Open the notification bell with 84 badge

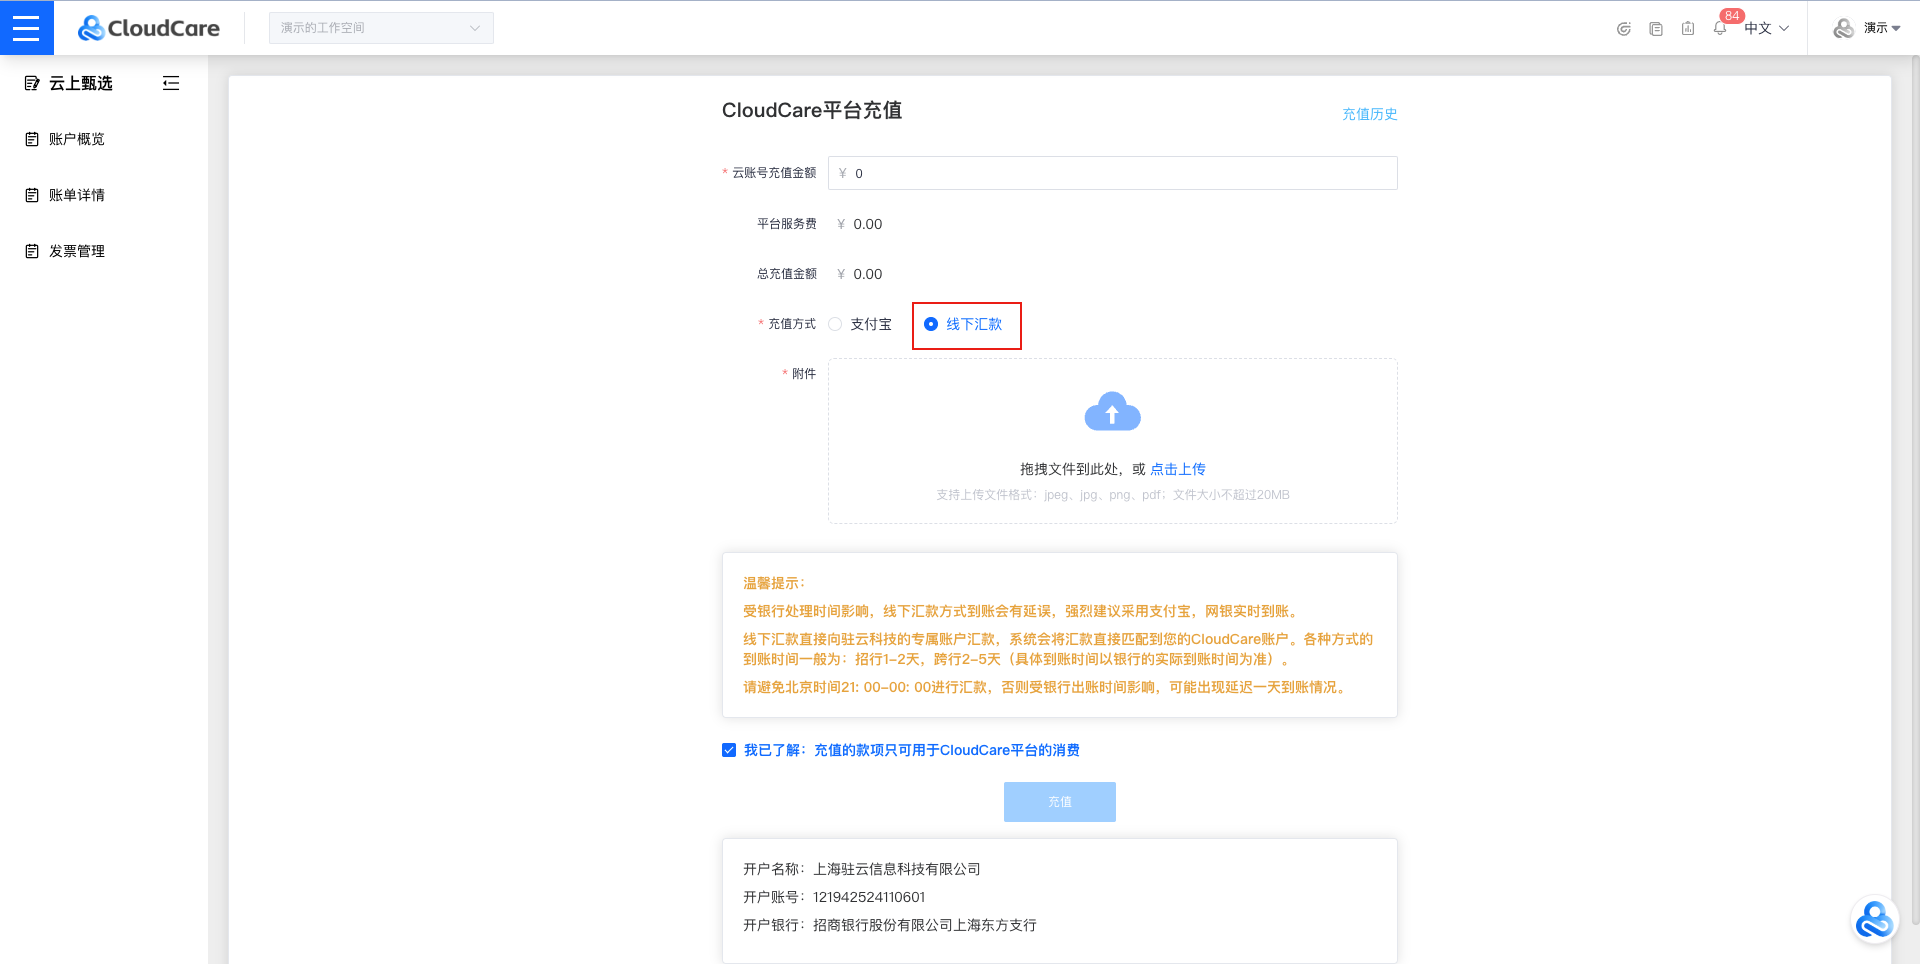1720,28
